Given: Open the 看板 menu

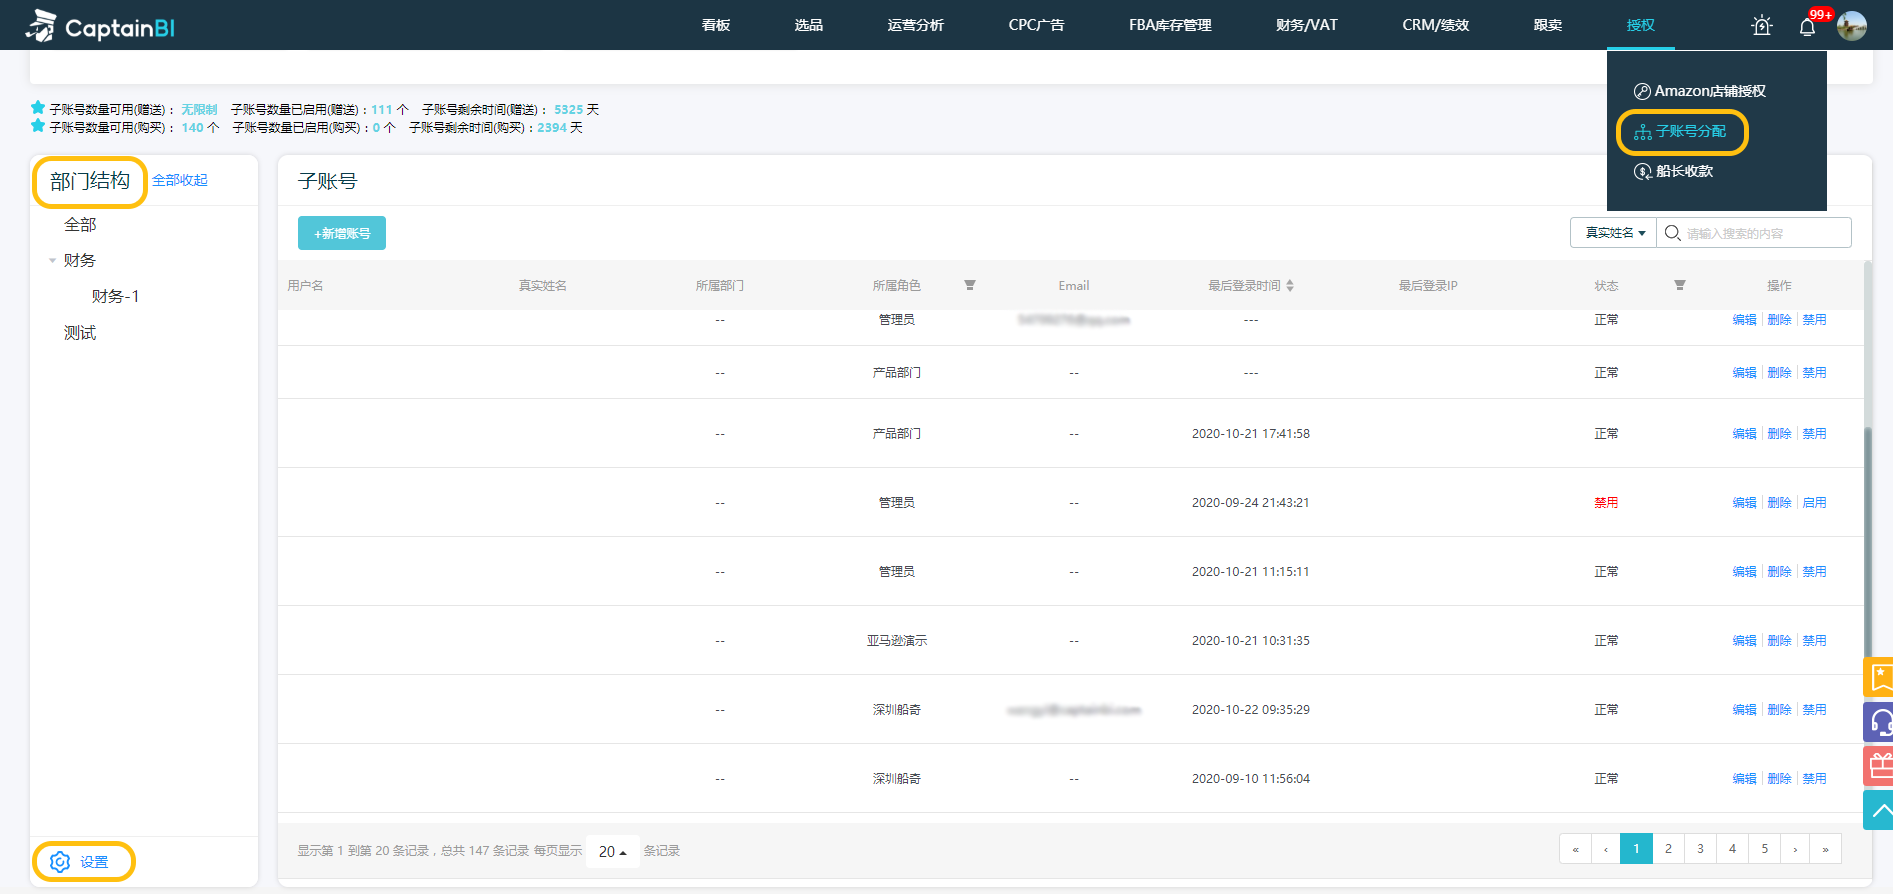Looking at the screenshot, I should (x=716, y=25).
